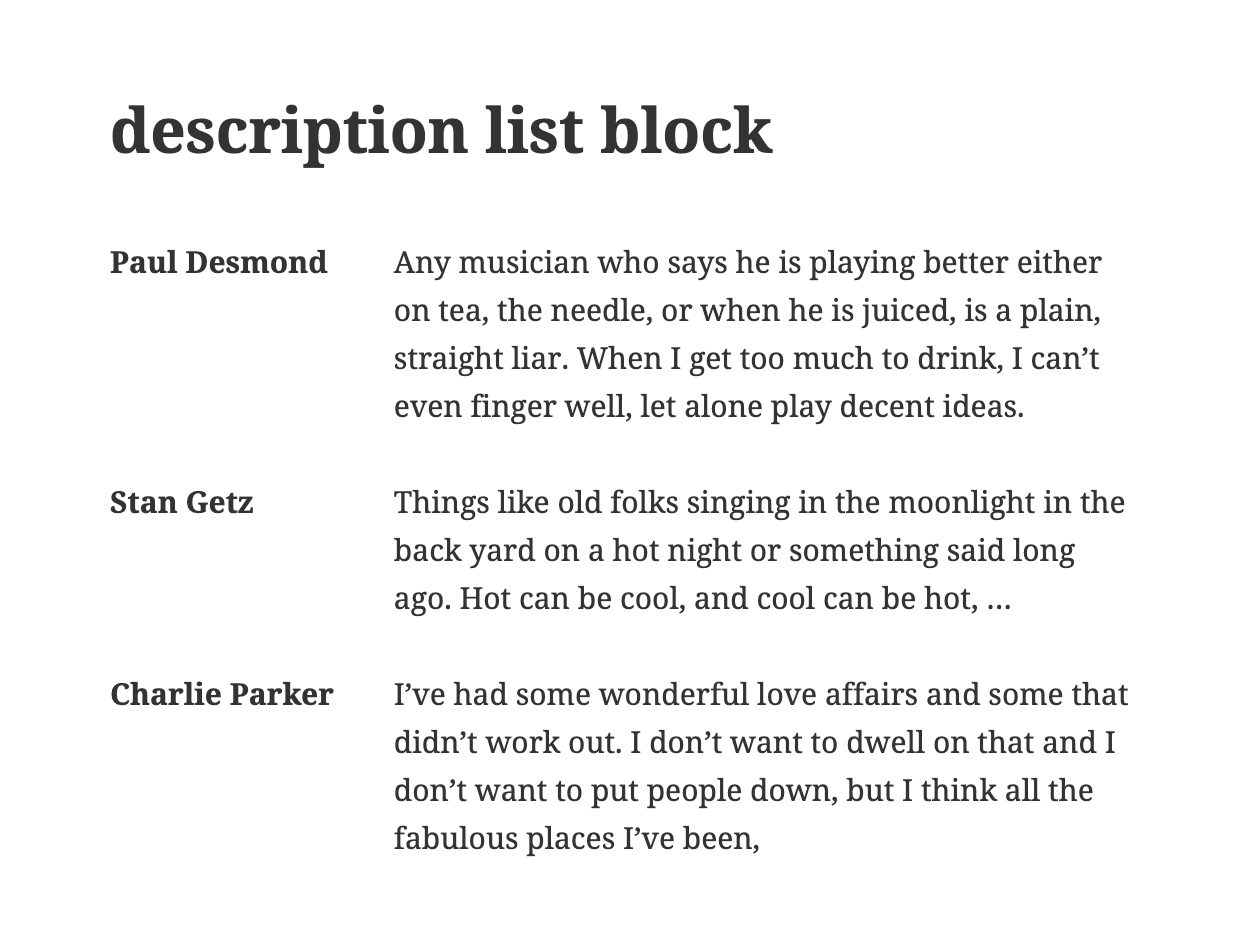Click the line starting 'Any musician who says'
The width and height of the screenshot is (1248, 946).
748,264
